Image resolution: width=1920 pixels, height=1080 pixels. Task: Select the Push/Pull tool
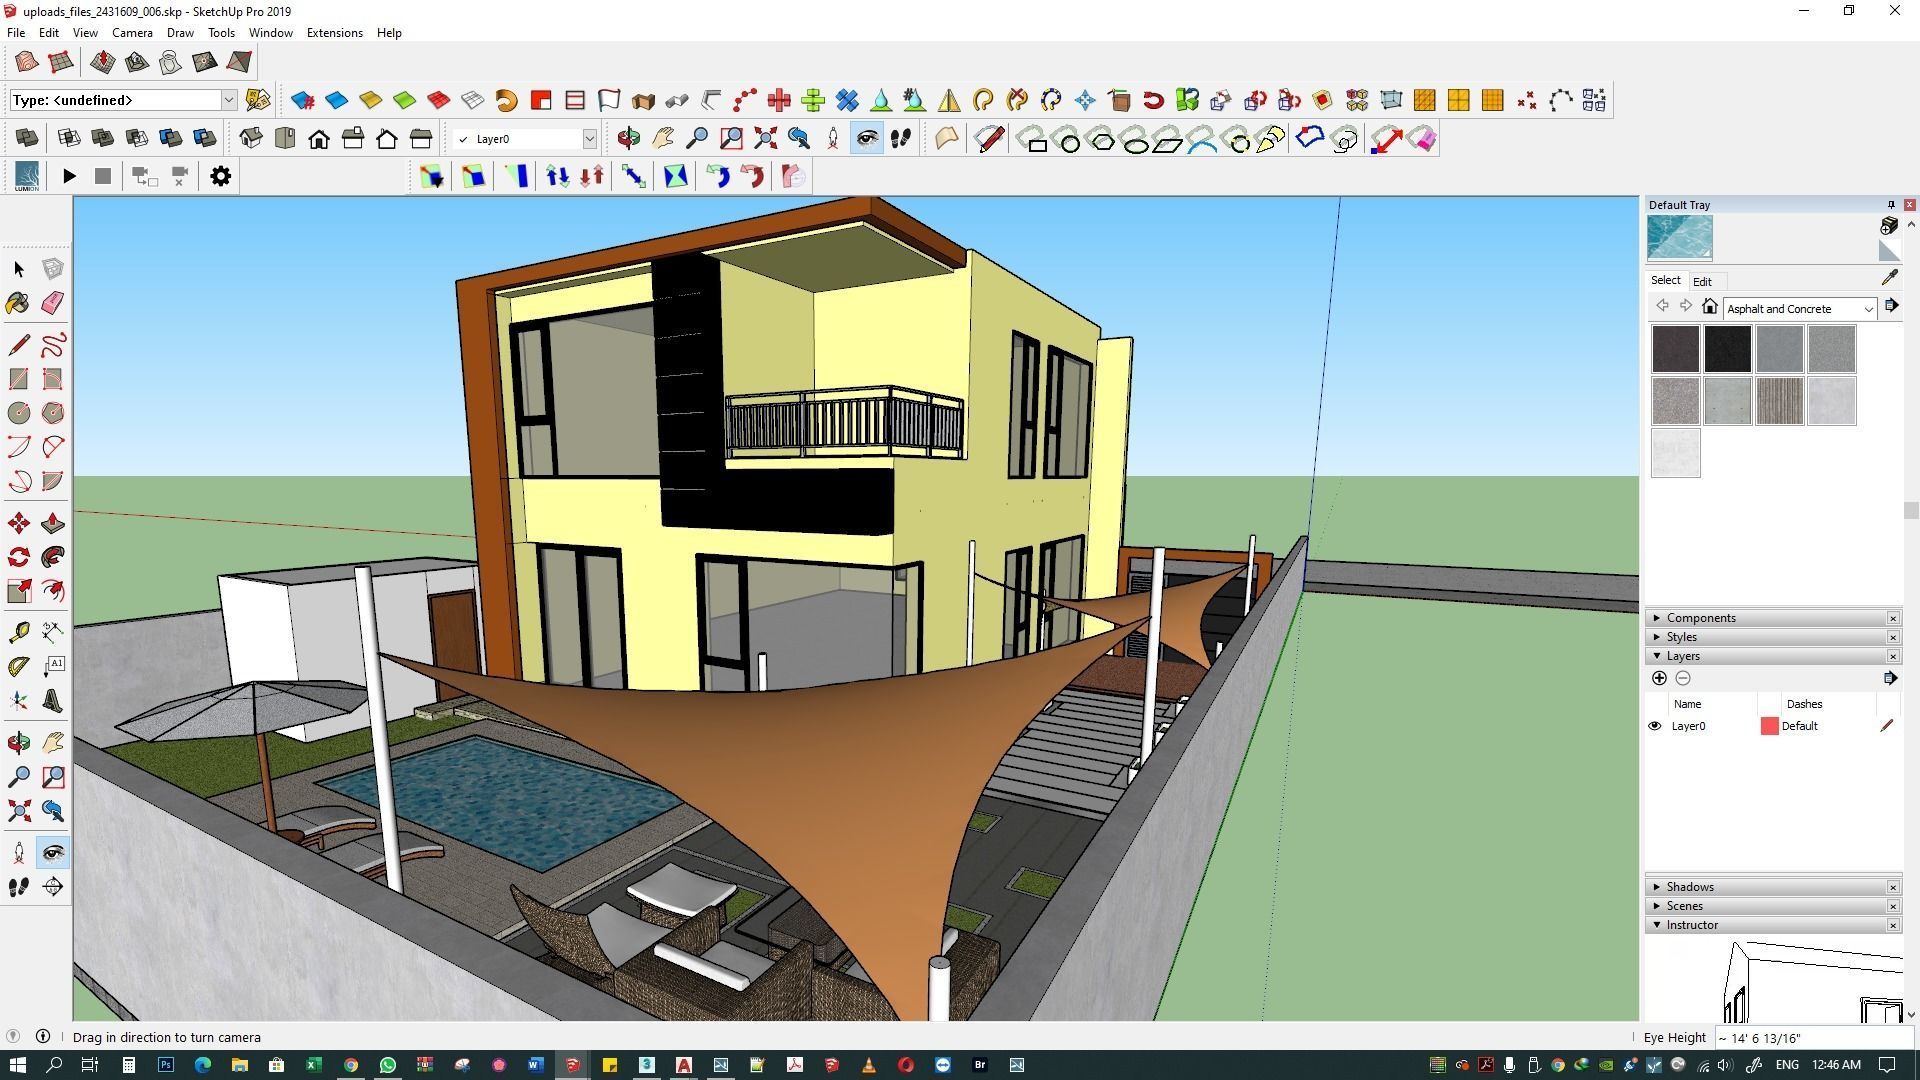pos(53,523)
